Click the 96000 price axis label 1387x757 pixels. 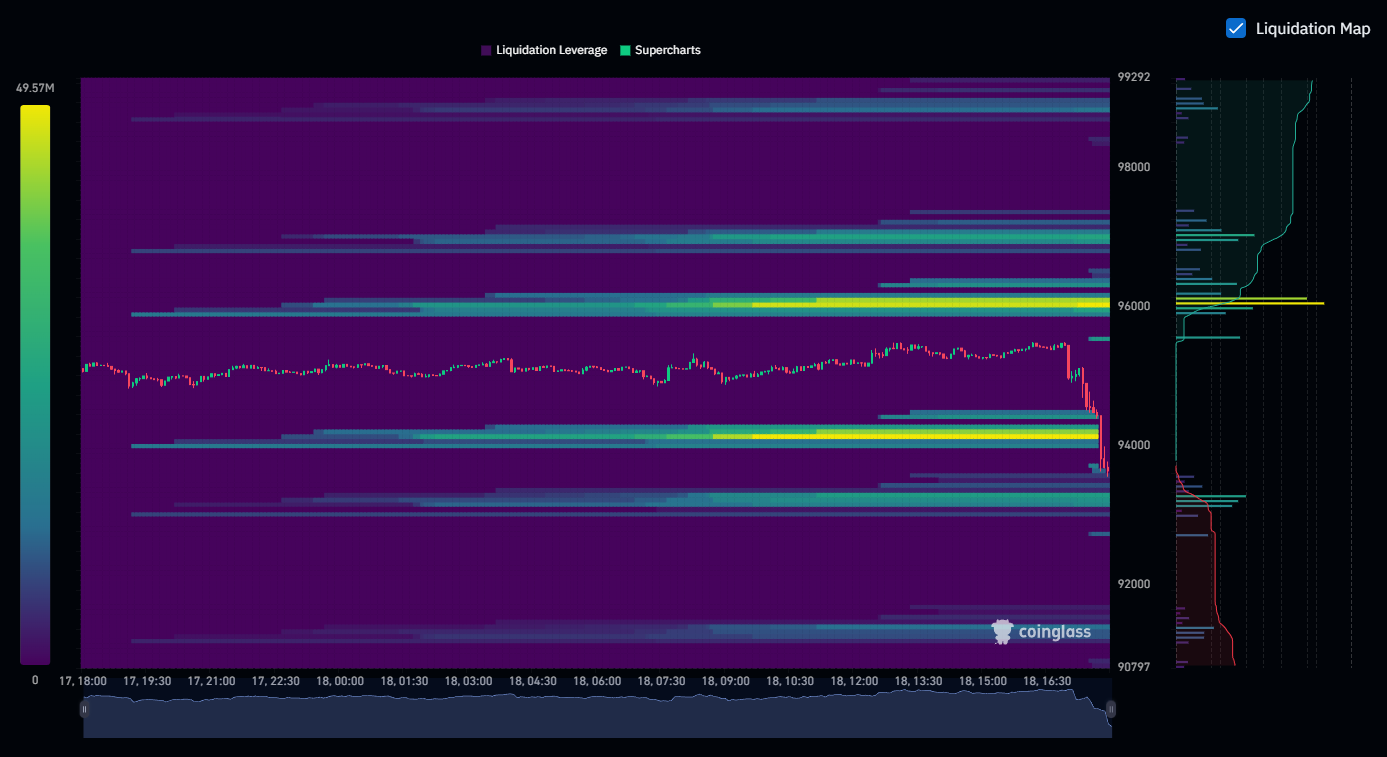click(1133, 306)
